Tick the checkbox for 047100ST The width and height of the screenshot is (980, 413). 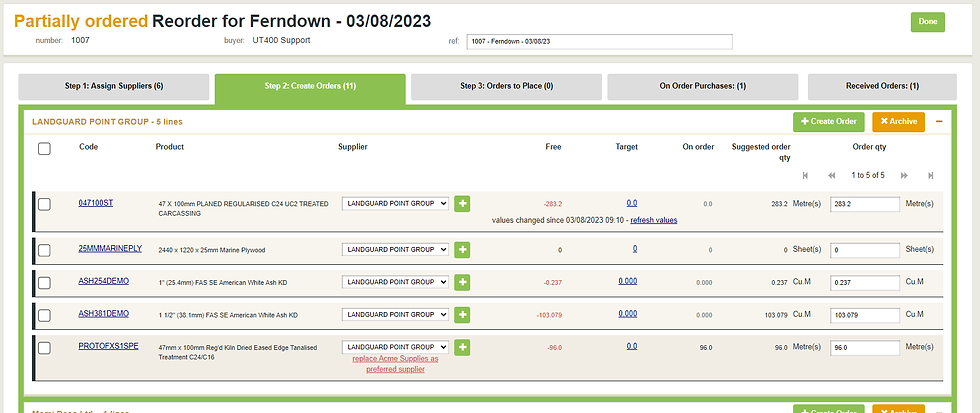44,204
